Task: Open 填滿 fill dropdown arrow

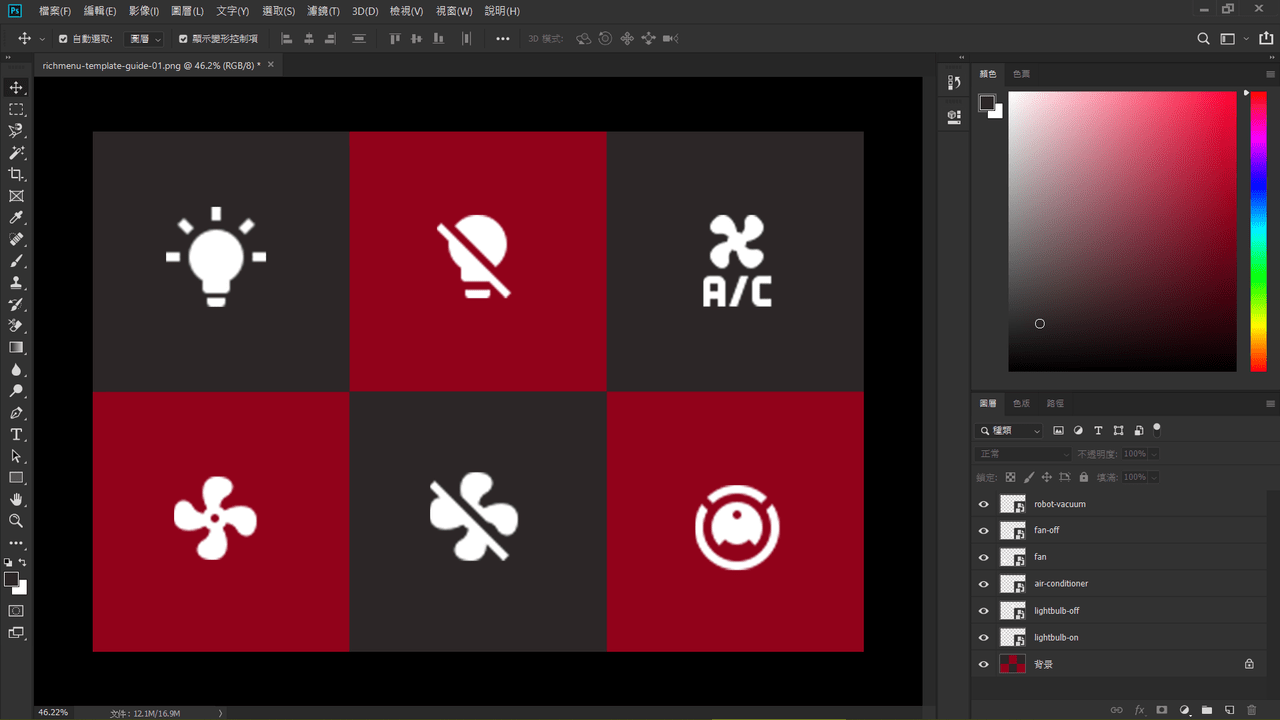Action: 1154,478
